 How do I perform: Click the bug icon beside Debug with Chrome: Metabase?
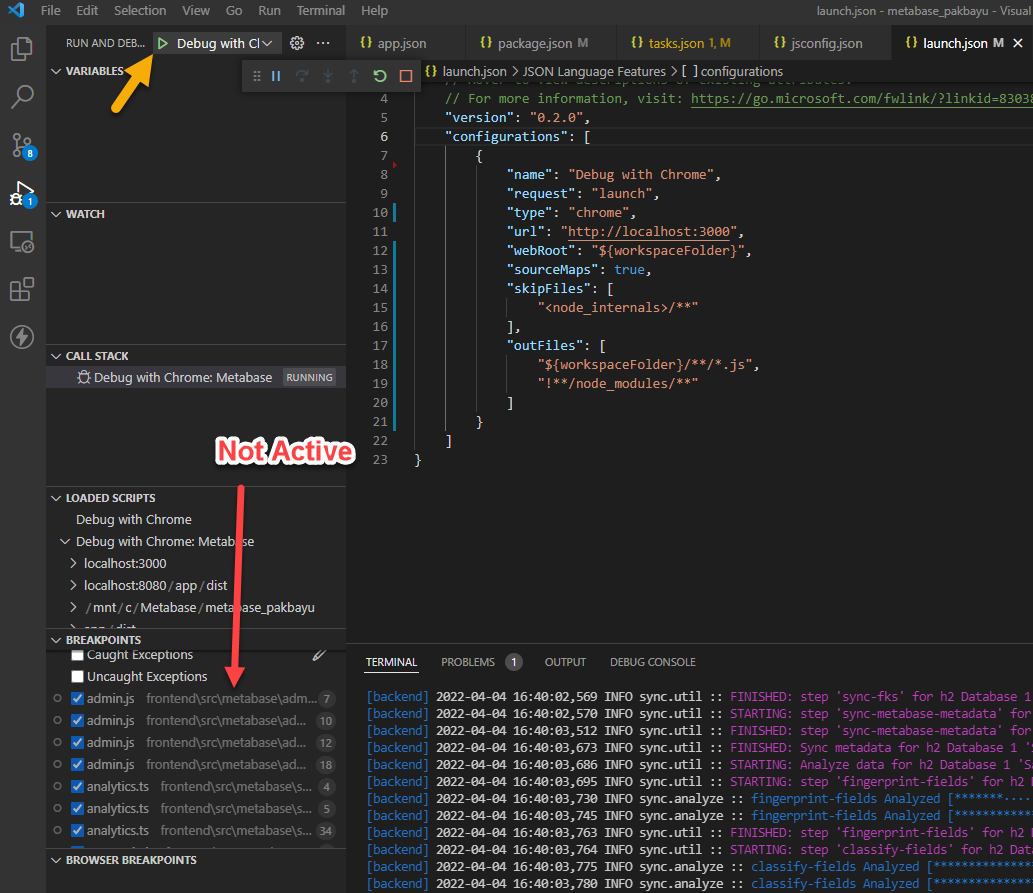pyautogui.click(x=84, y=378)
